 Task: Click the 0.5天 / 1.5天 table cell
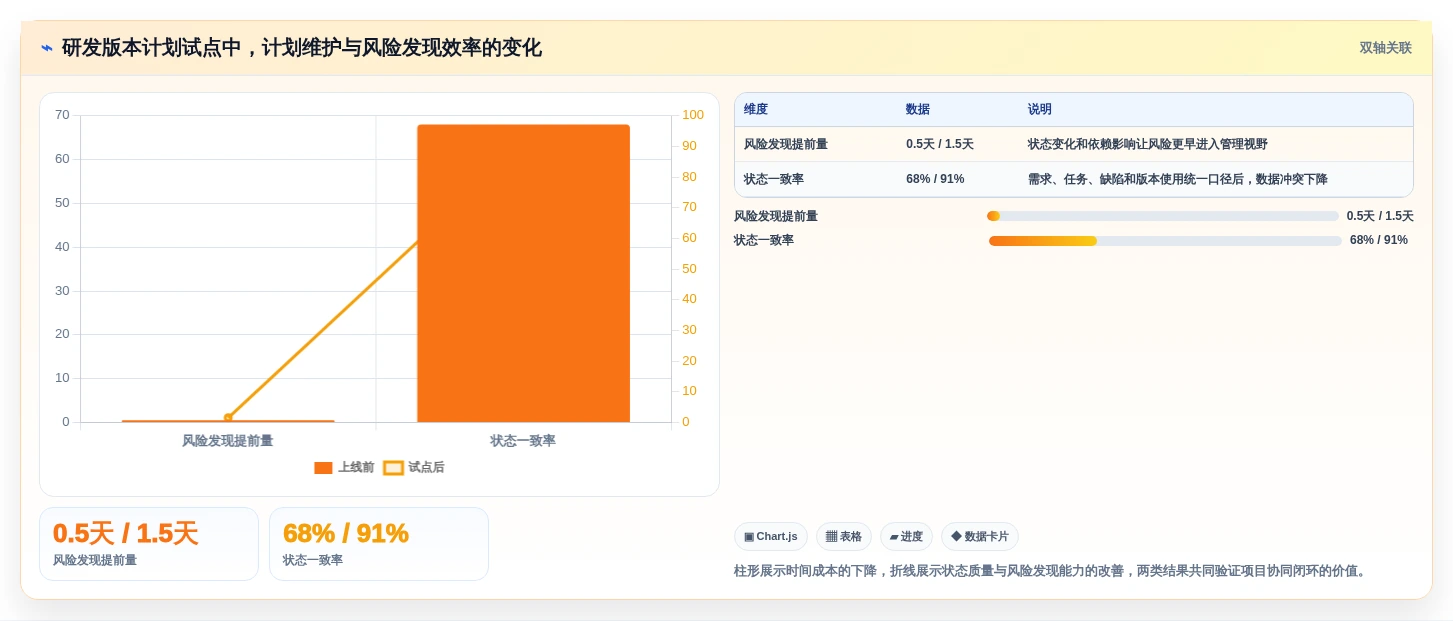(x=940, y=144)
